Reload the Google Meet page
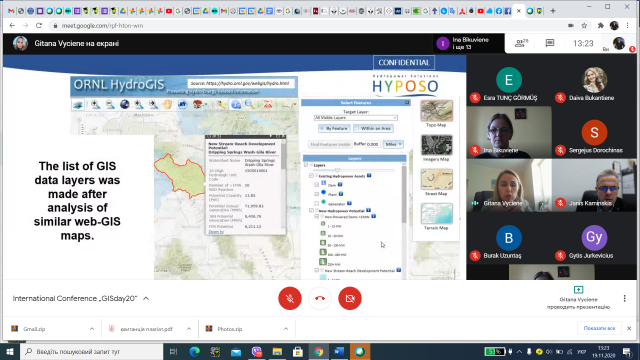This screenshot has width=640, height=360. (39, 25)
